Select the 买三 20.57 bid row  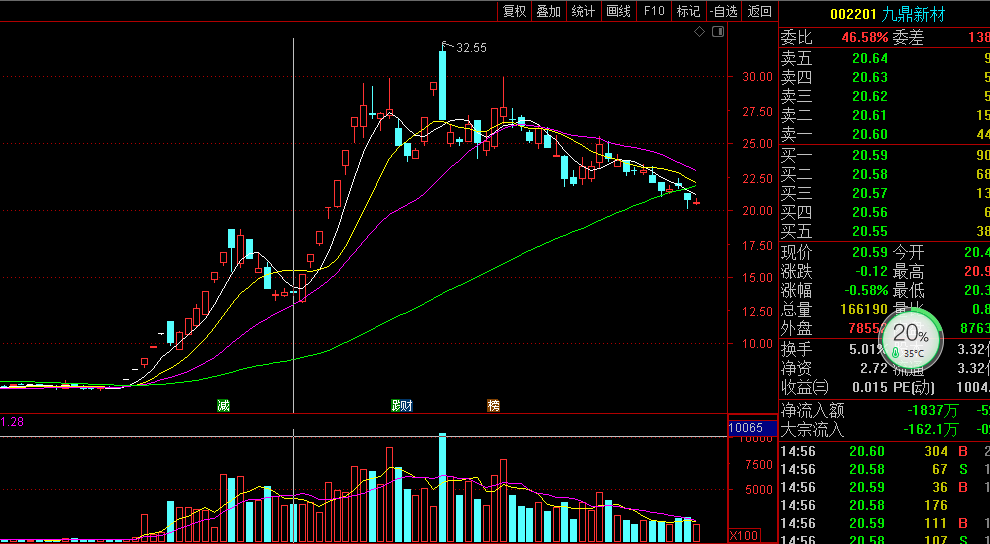coord(885,193)
